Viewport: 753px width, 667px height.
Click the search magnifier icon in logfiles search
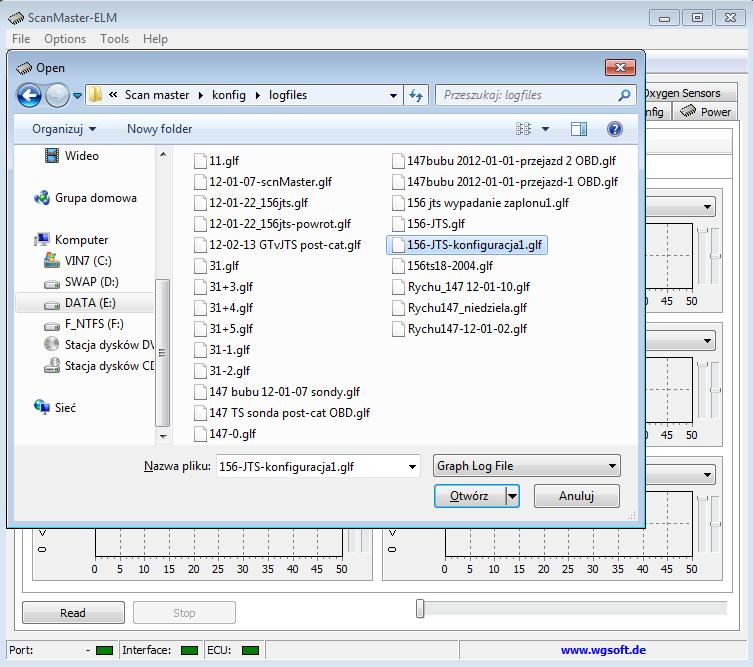[624, 95]
